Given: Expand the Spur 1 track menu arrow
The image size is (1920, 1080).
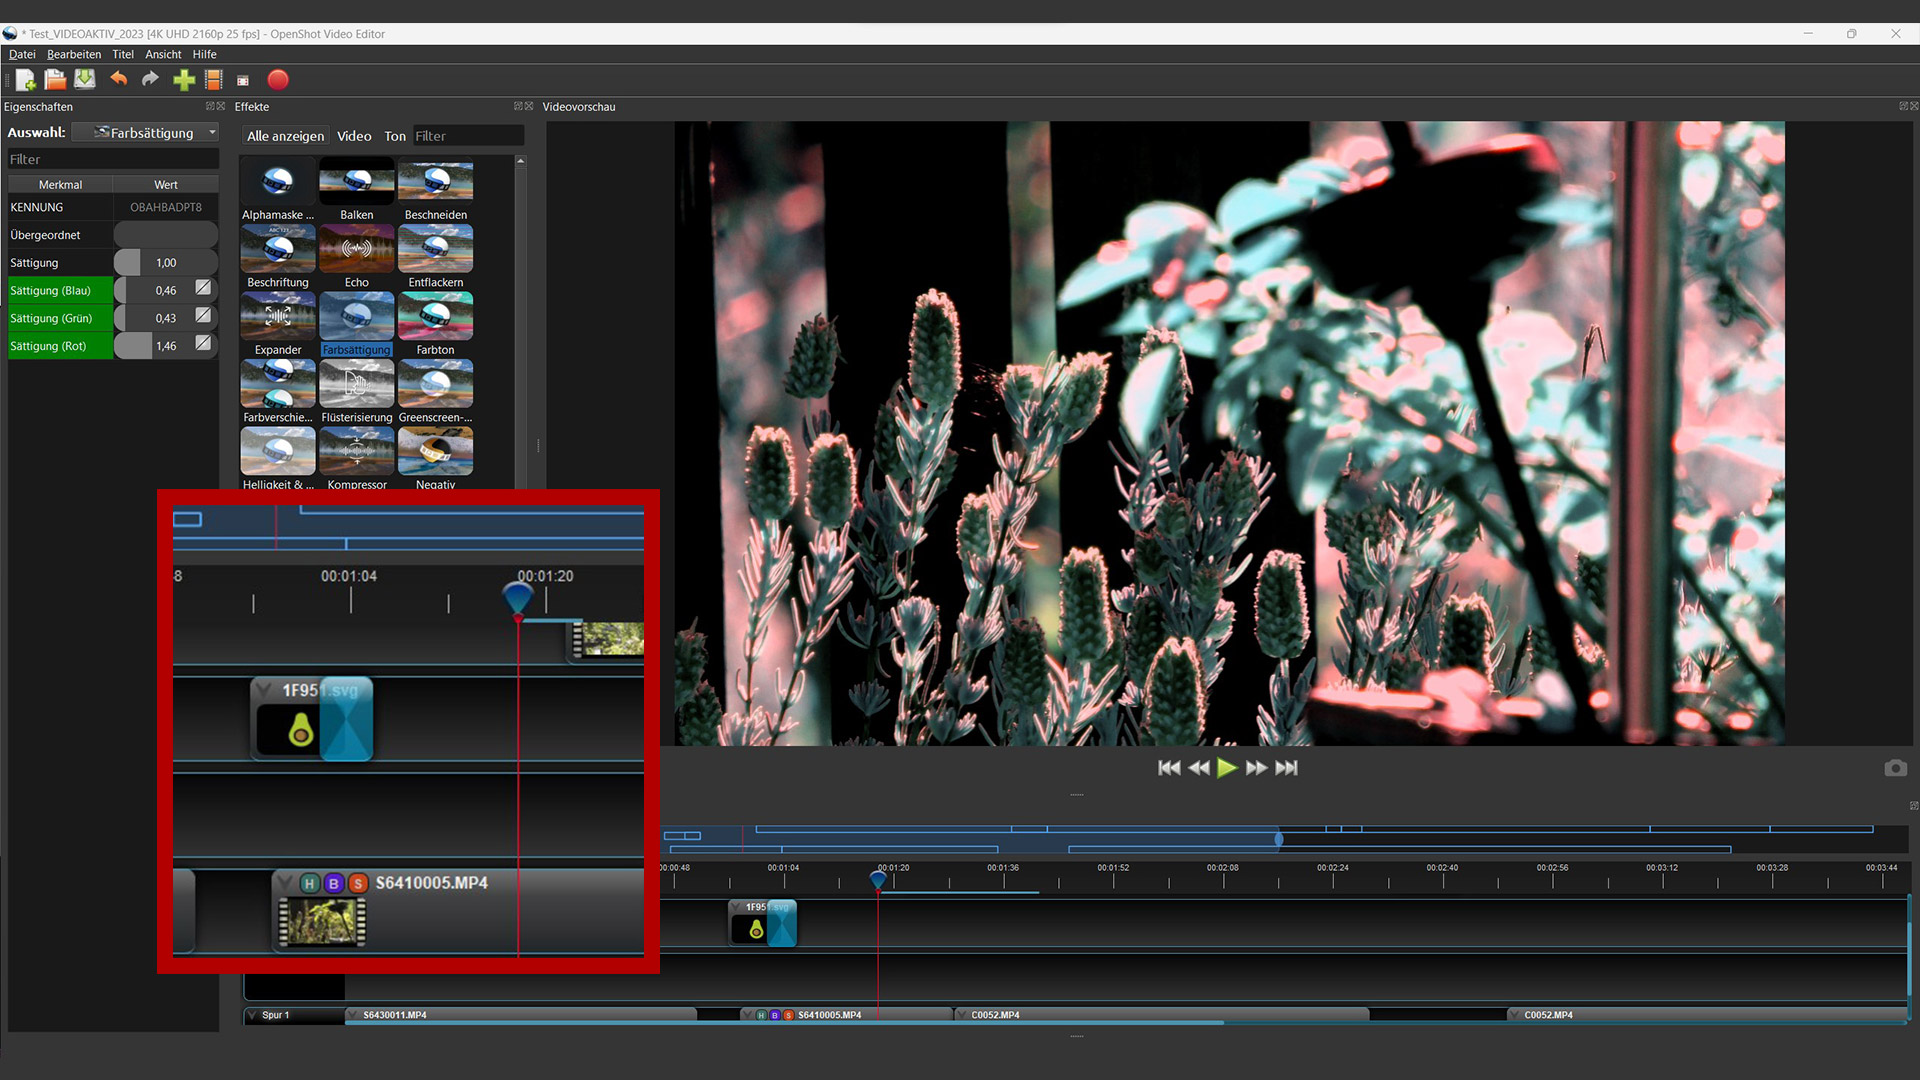Looking at the screenshot, I should tap(252, 1015).
